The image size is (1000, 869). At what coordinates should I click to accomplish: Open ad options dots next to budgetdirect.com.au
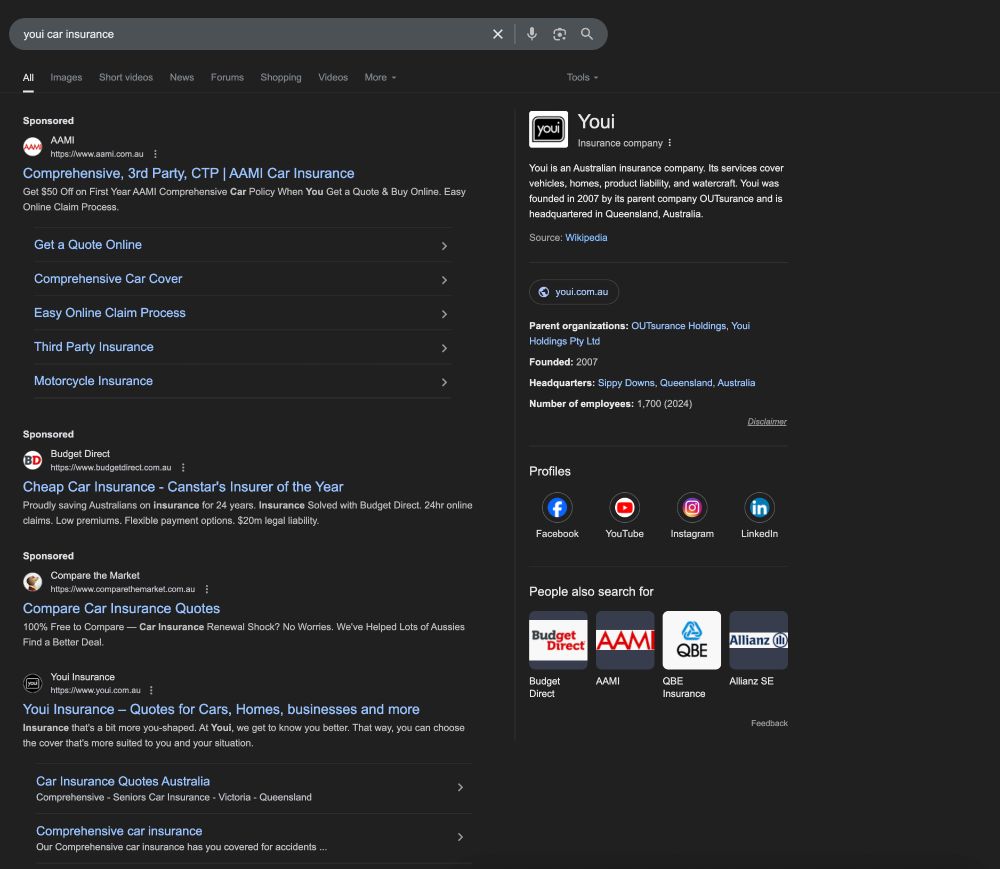(x=183, y=467)
